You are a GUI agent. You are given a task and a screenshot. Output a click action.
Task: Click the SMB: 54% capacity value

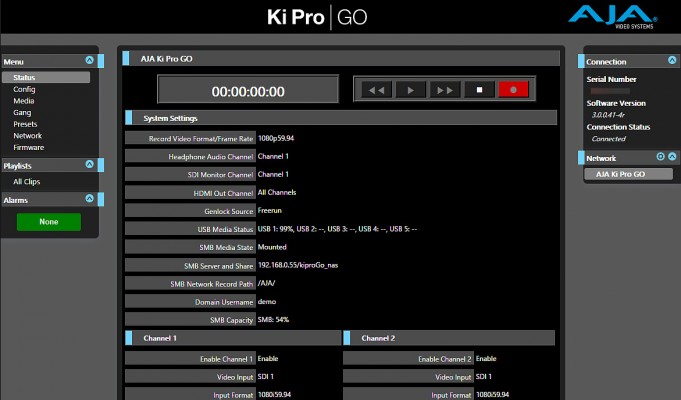coord(273,319)
